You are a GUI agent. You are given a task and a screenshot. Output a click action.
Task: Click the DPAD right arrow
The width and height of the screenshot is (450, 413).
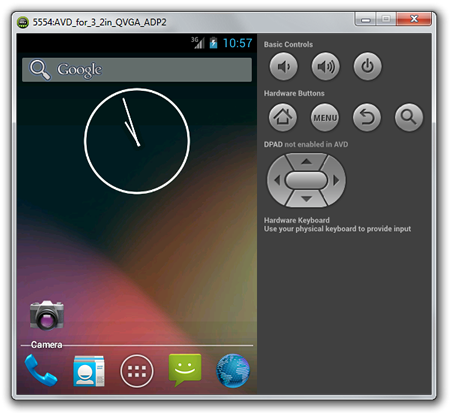[336, 180]
